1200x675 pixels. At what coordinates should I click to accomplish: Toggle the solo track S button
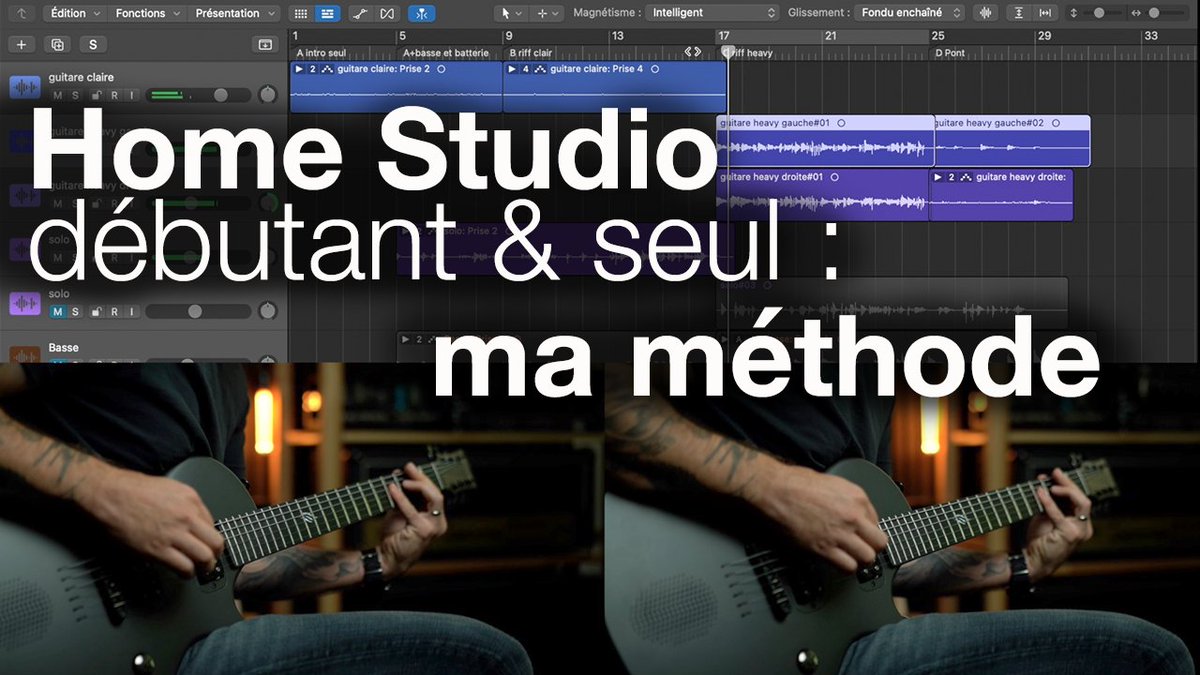point(75,312)
